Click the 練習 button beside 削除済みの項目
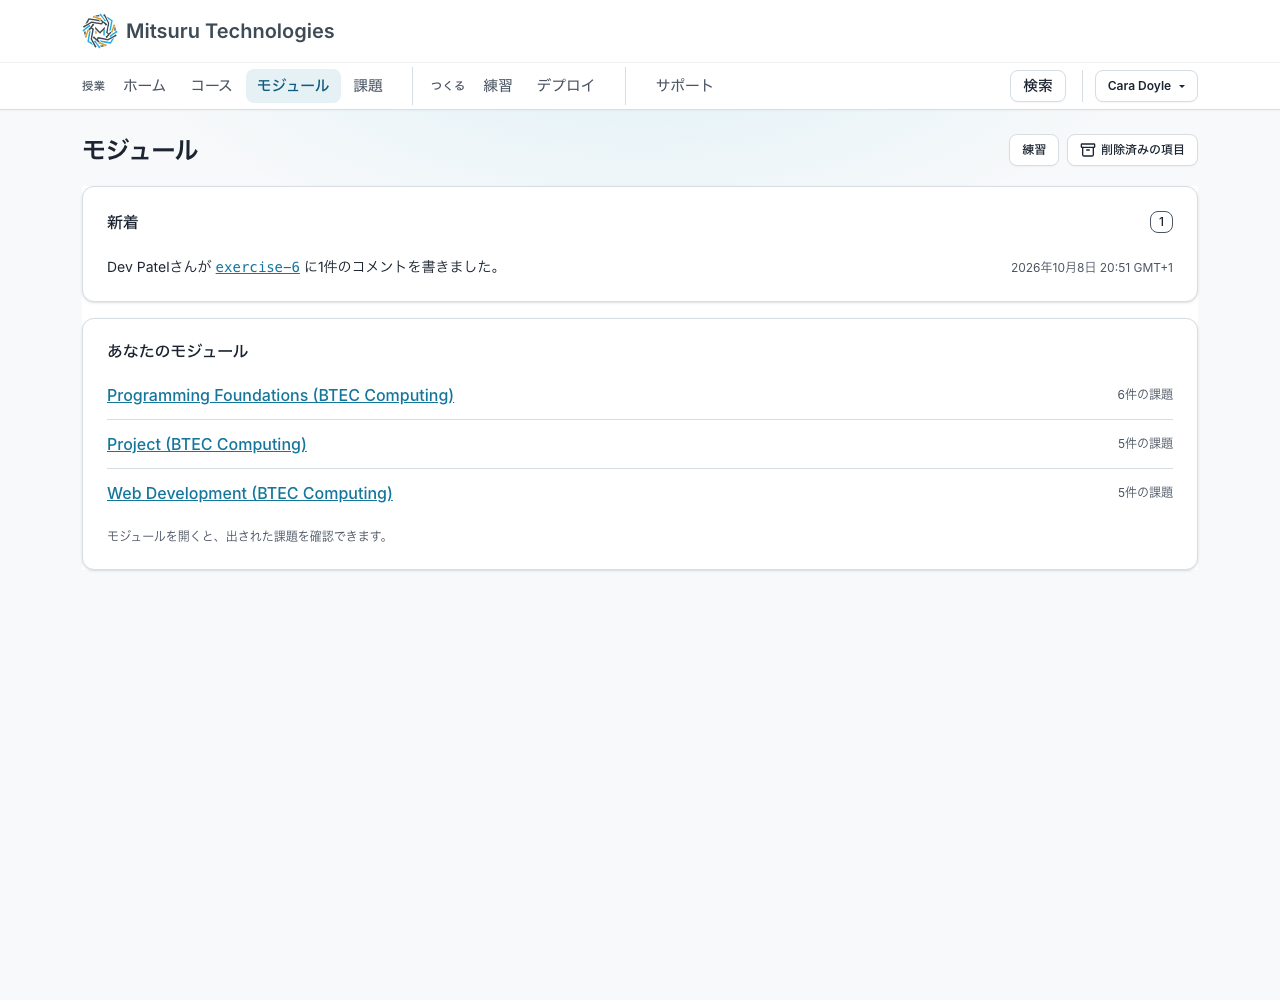Image resolution: width=1280 pixels, height=1000 pixels. point(1034,150)
